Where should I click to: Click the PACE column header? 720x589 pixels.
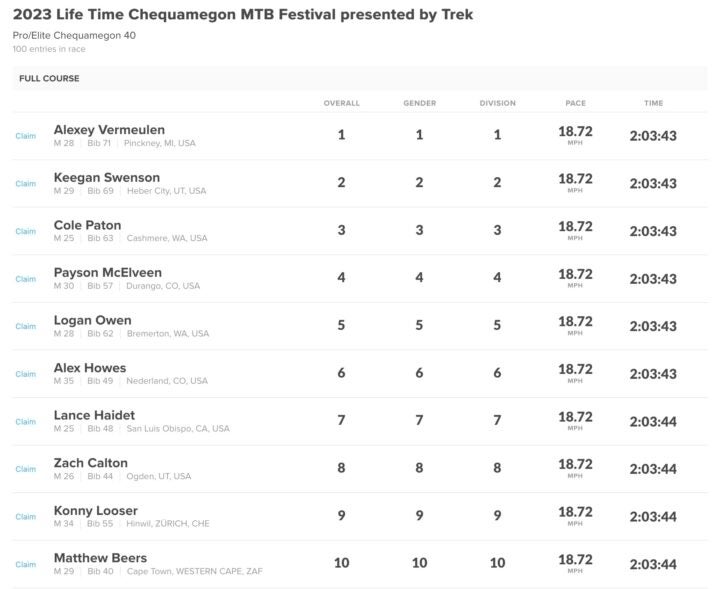coord(575,103)
